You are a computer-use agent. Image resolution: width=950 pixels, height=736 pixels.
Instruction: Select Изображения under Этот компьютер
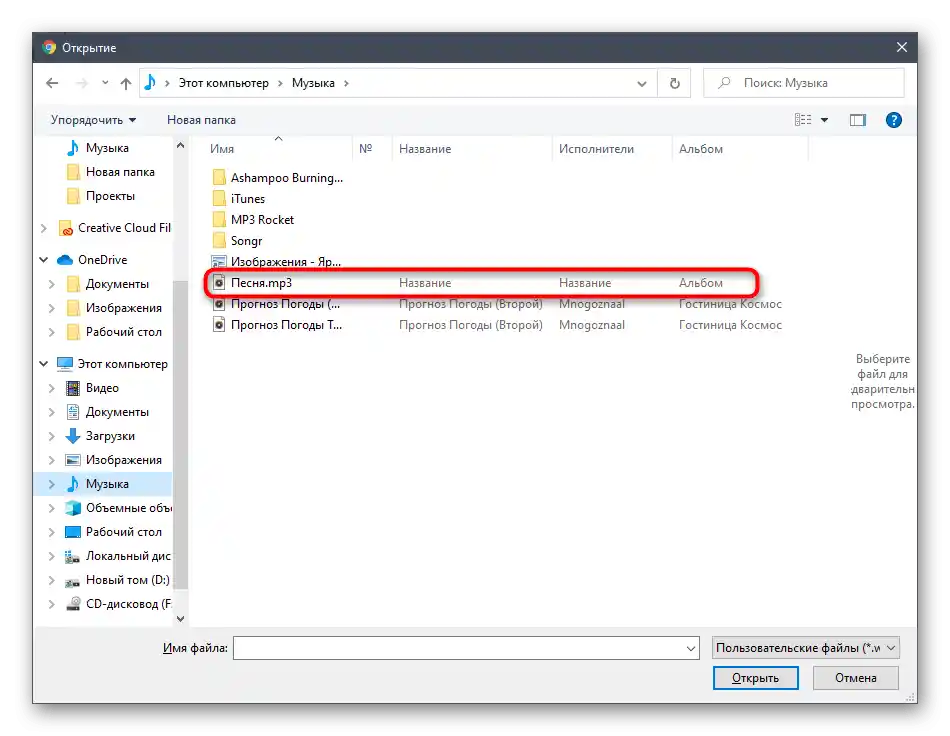[114, 460]
